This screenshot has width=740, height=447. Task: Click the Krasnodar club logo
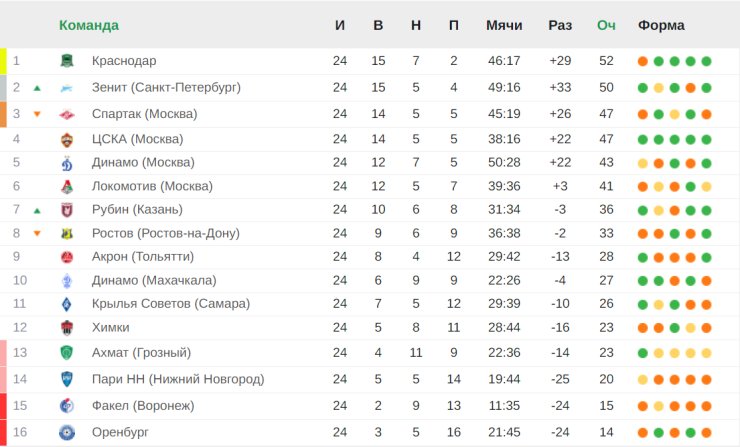pos(66,61)
